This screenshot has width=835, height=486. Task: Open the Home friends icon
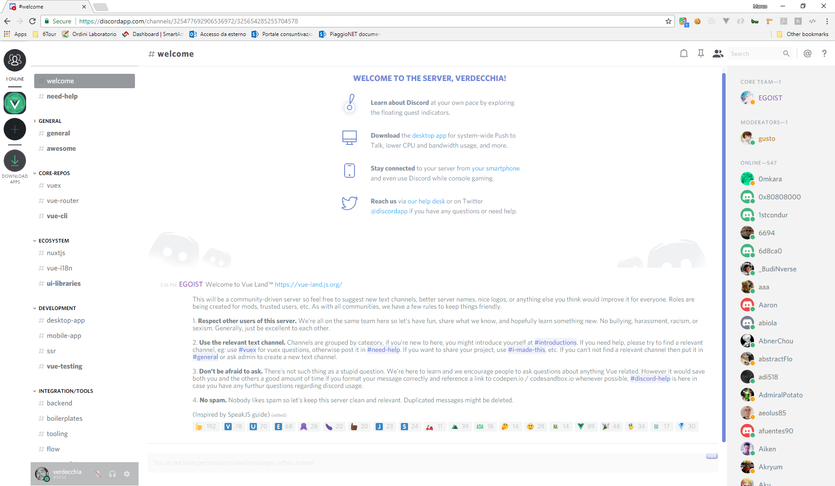15,60
